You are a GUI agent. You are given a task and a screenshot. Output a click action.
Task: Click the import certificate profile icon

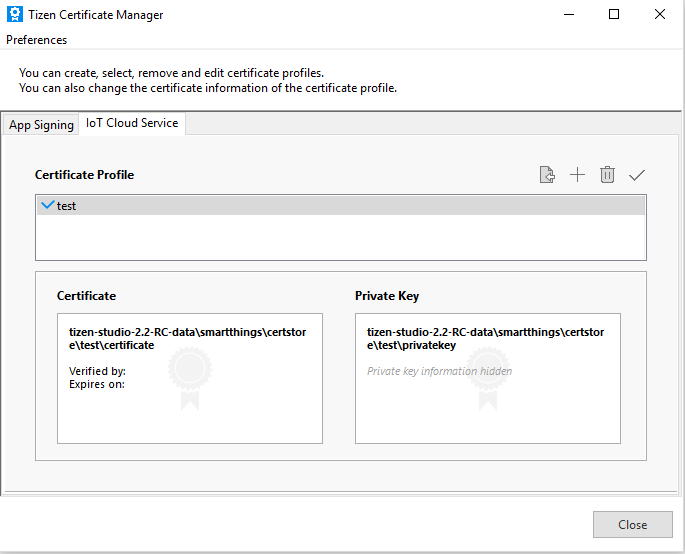click(x=547, y=175)
